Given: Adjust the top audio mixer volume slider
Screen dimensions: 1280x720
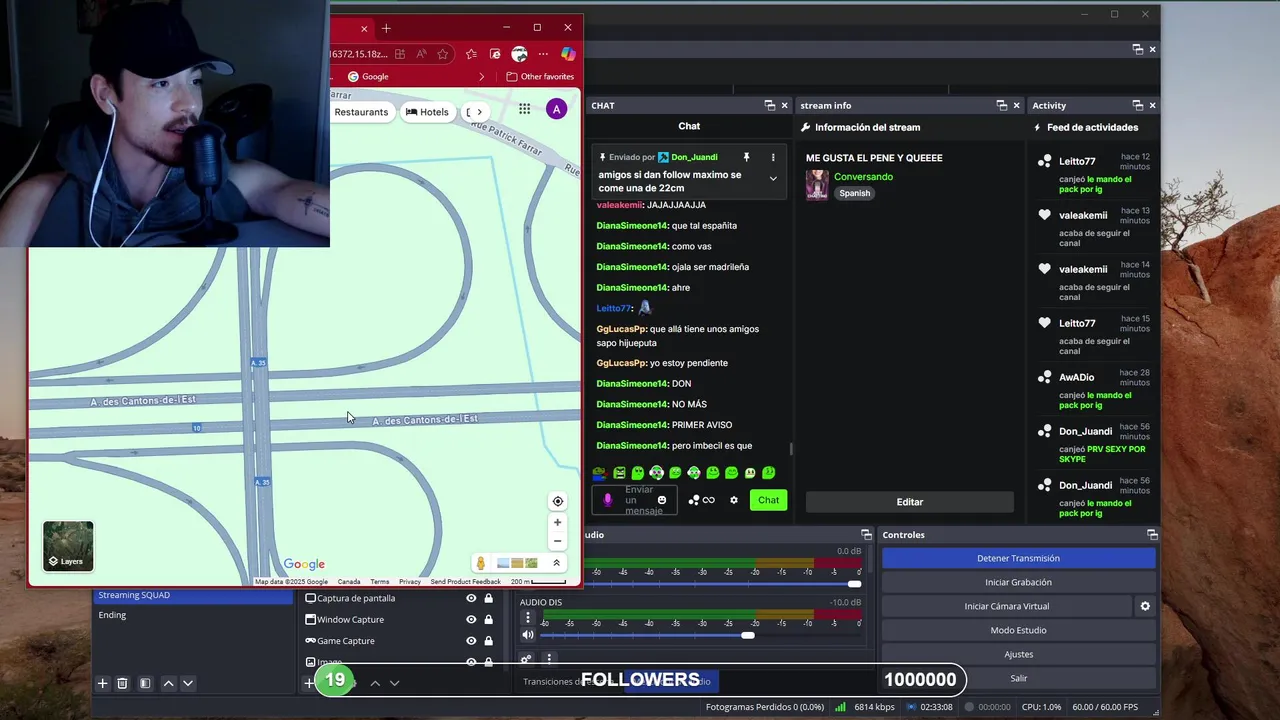Looking at the screenshot, I should [x=724, y=584].
